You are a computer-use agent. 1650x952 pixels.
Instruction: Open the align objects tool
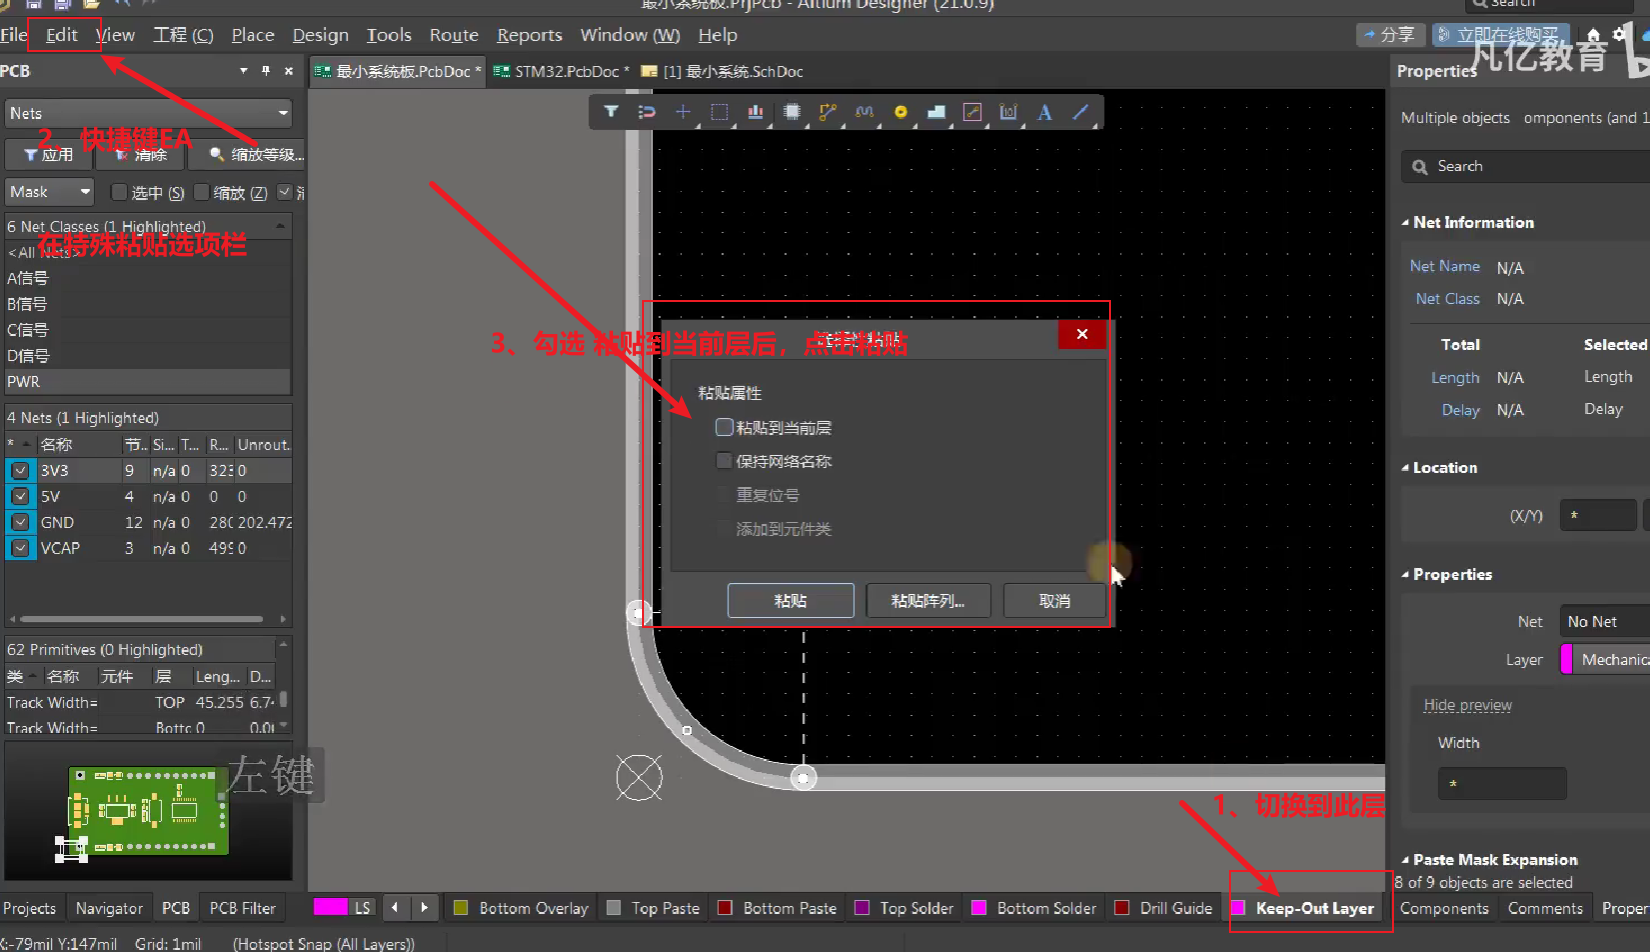pyautogui.click(x=755, y=112)
